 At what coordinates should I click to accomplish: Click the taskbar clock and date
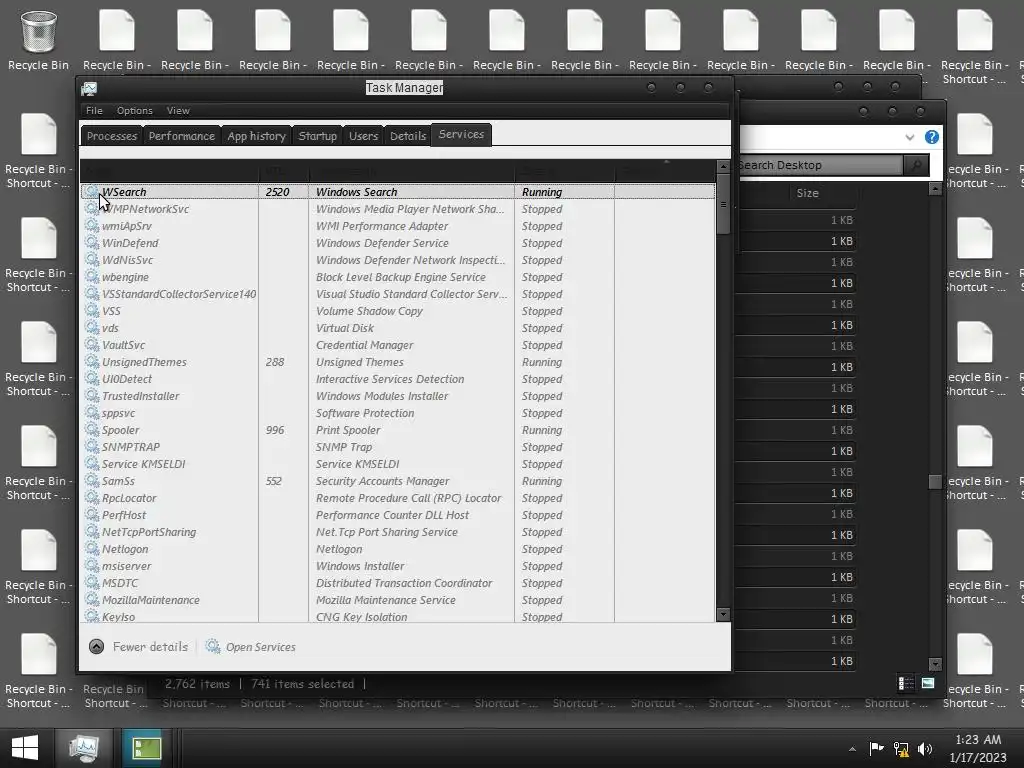point(978,748)
